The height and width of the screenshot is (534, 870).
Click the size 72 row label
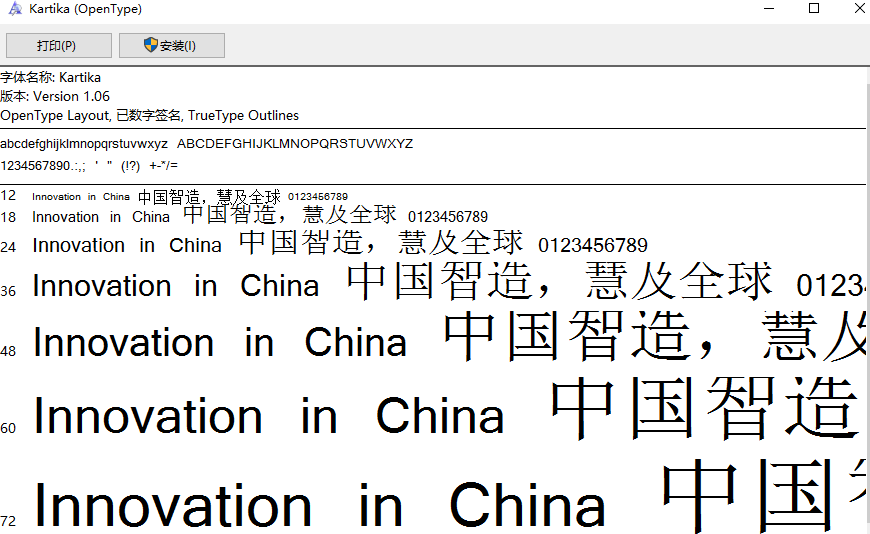click(8, 521)
